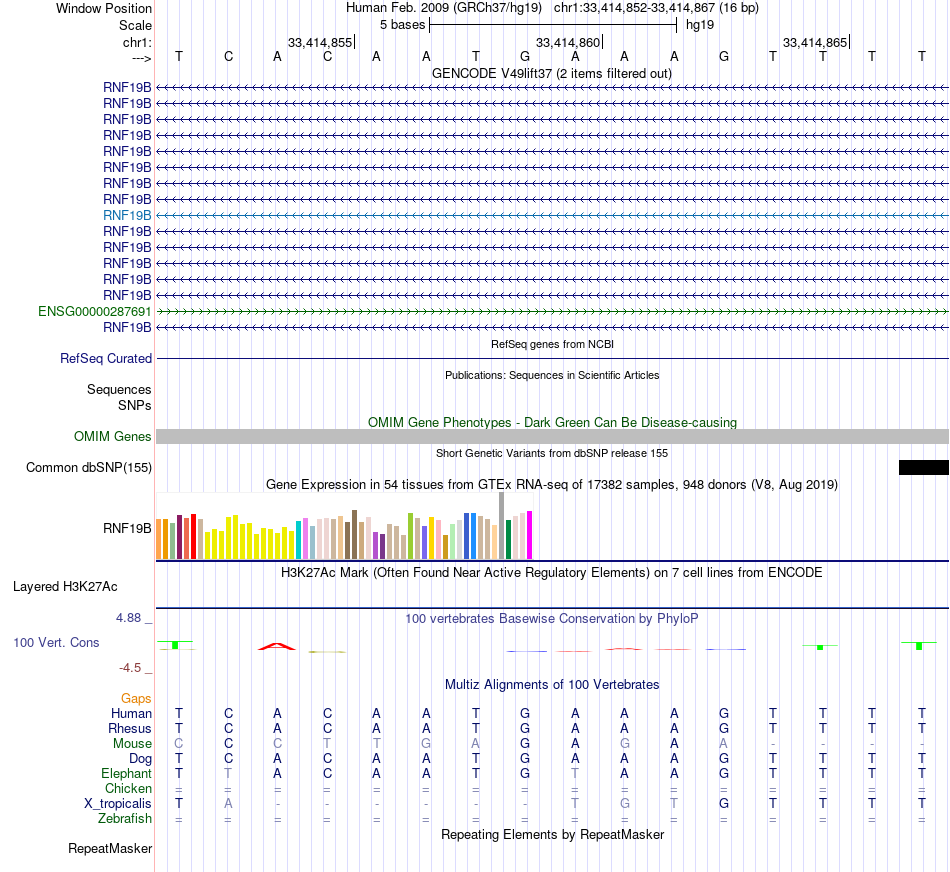Select the Mouse alignment row label
The height and width of the screenshot is (872, 950).
tap(132, 744)
